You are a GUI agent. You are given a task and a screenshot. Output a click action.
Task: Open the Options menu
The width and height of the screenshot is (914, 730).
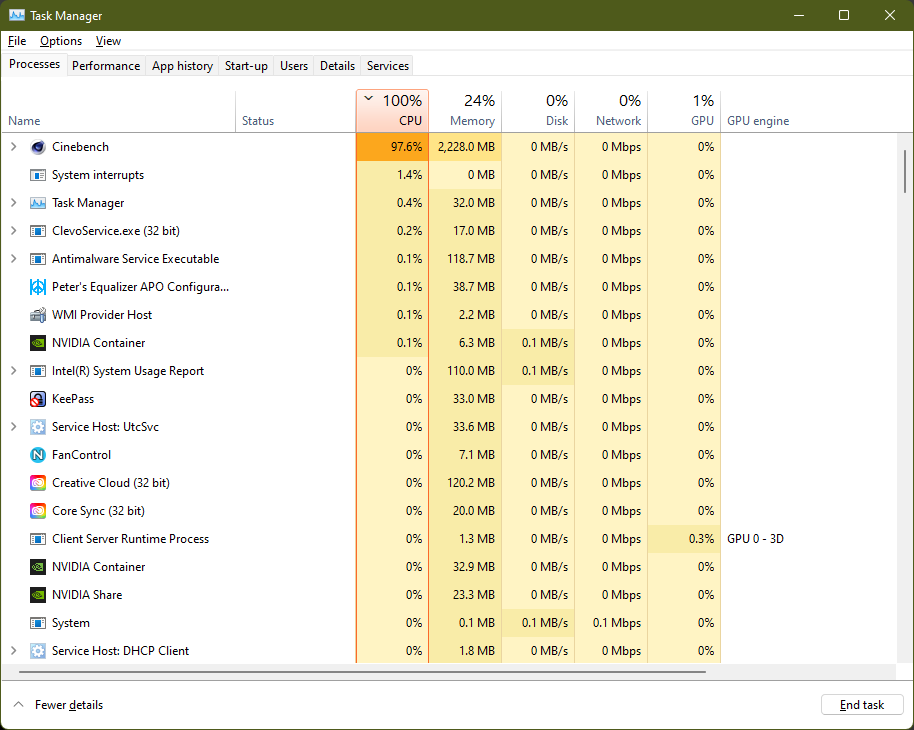coord(61,41)
